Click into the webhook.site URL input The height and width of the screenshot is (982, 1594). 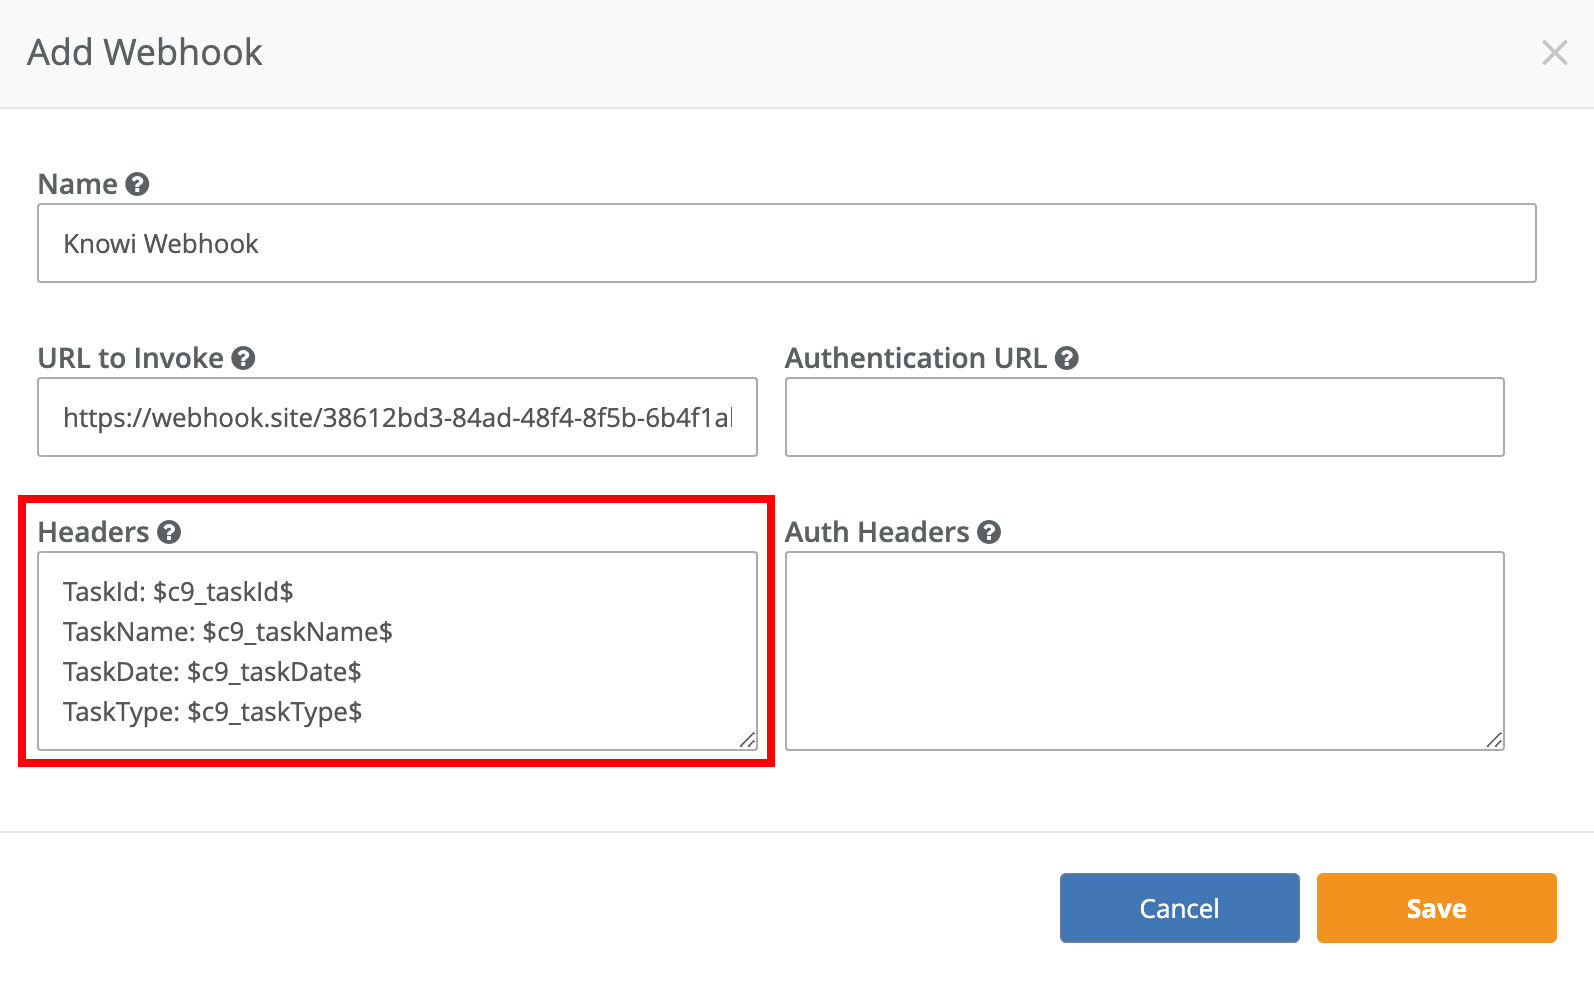(x=397, y=417)
